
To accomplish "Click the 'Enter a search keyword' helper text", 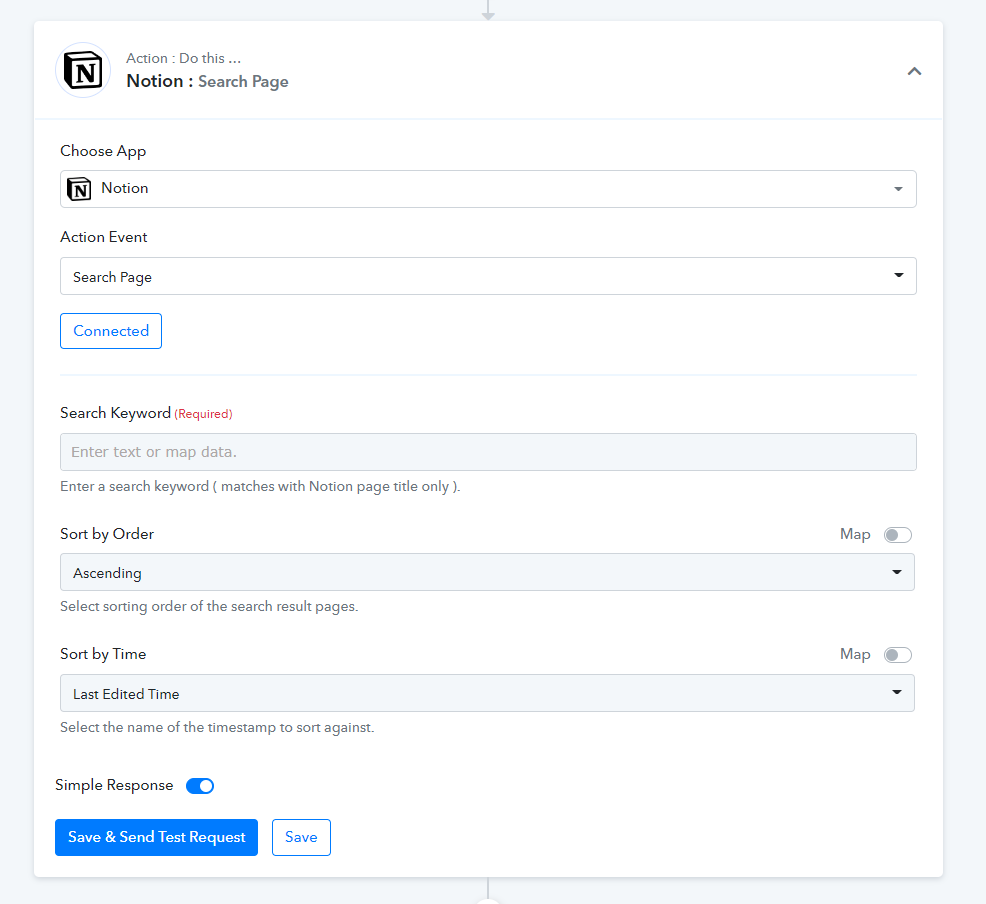I will (x=260, y=487).
